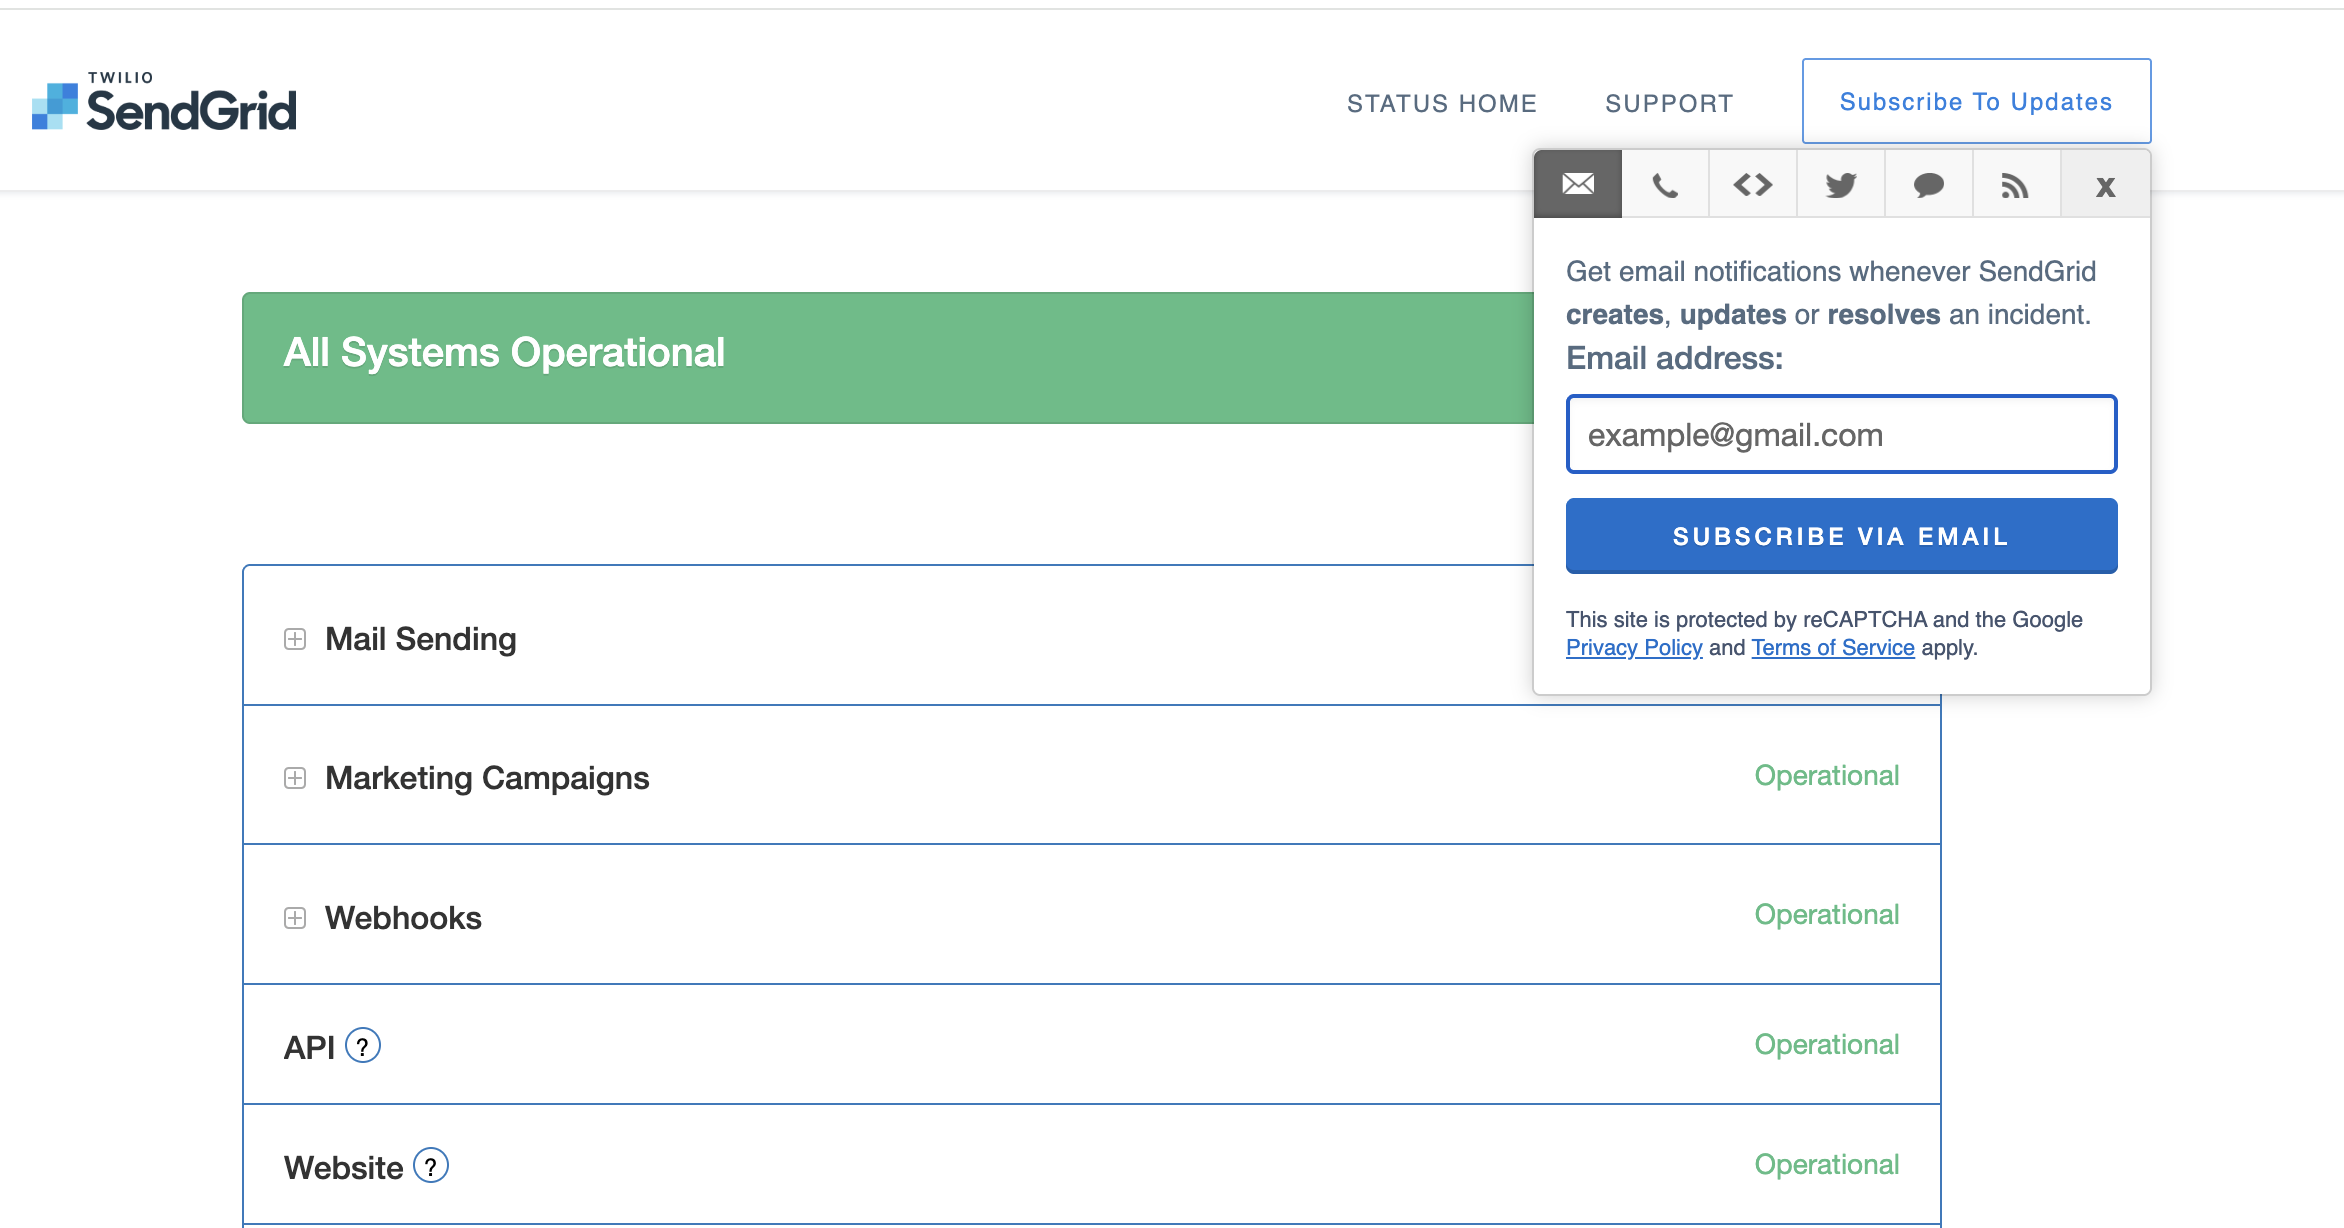Switch to the phone SMS subscription icon

click(1665, 185)
